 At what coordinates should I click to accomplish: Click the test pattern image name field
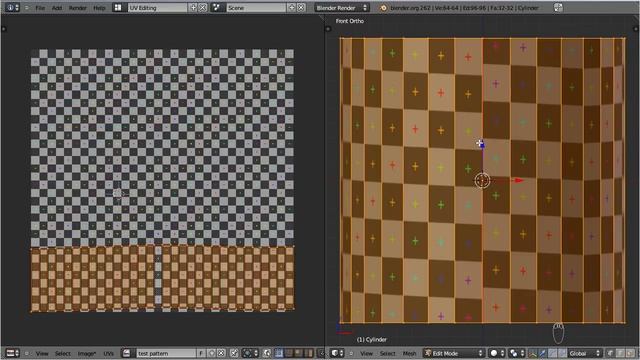(166, 353)
